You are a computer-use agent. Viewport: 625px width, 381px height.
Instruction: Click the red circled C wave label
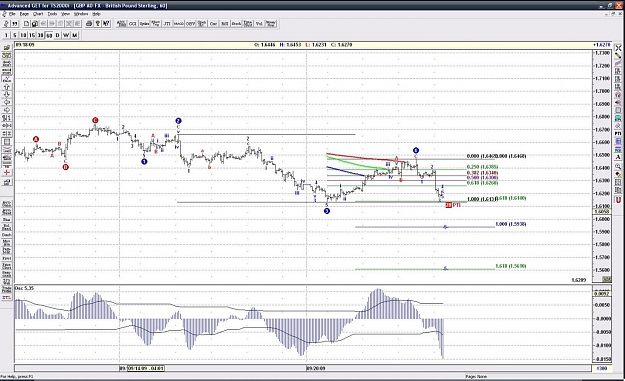pos(95,120)
